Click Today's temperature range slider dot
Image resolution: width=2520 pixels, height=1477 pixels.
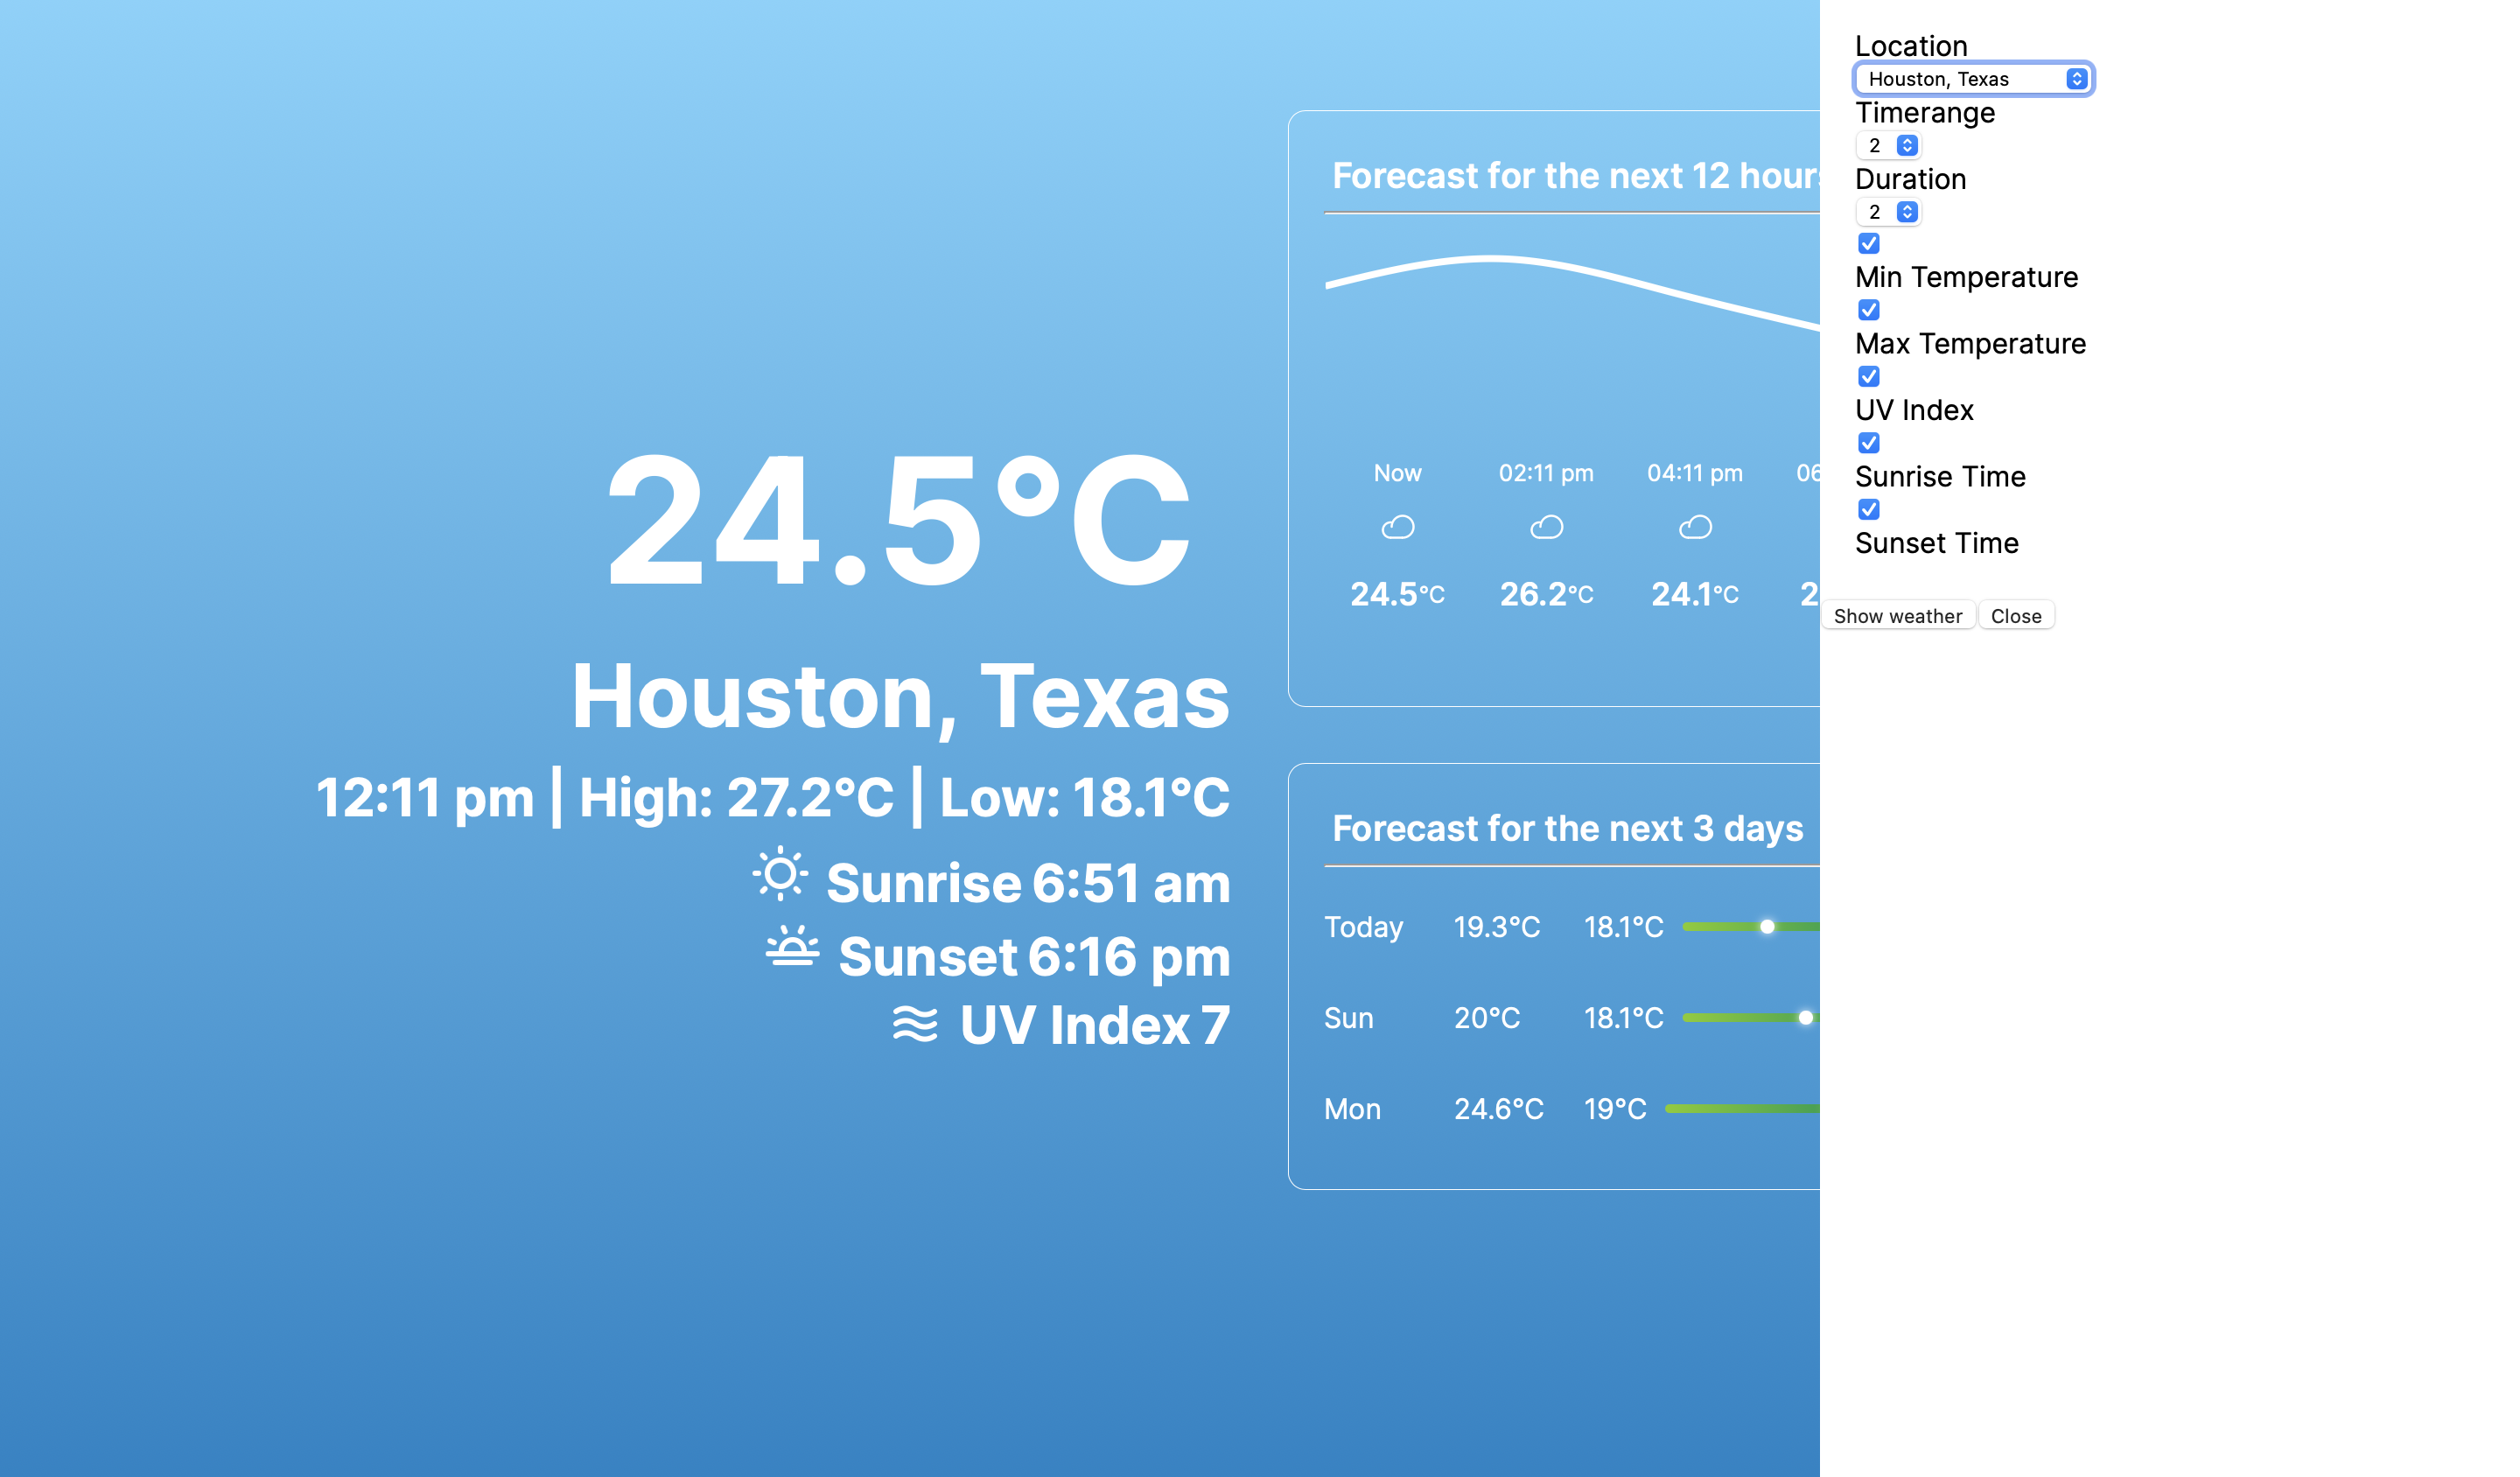pos(1767,927)
